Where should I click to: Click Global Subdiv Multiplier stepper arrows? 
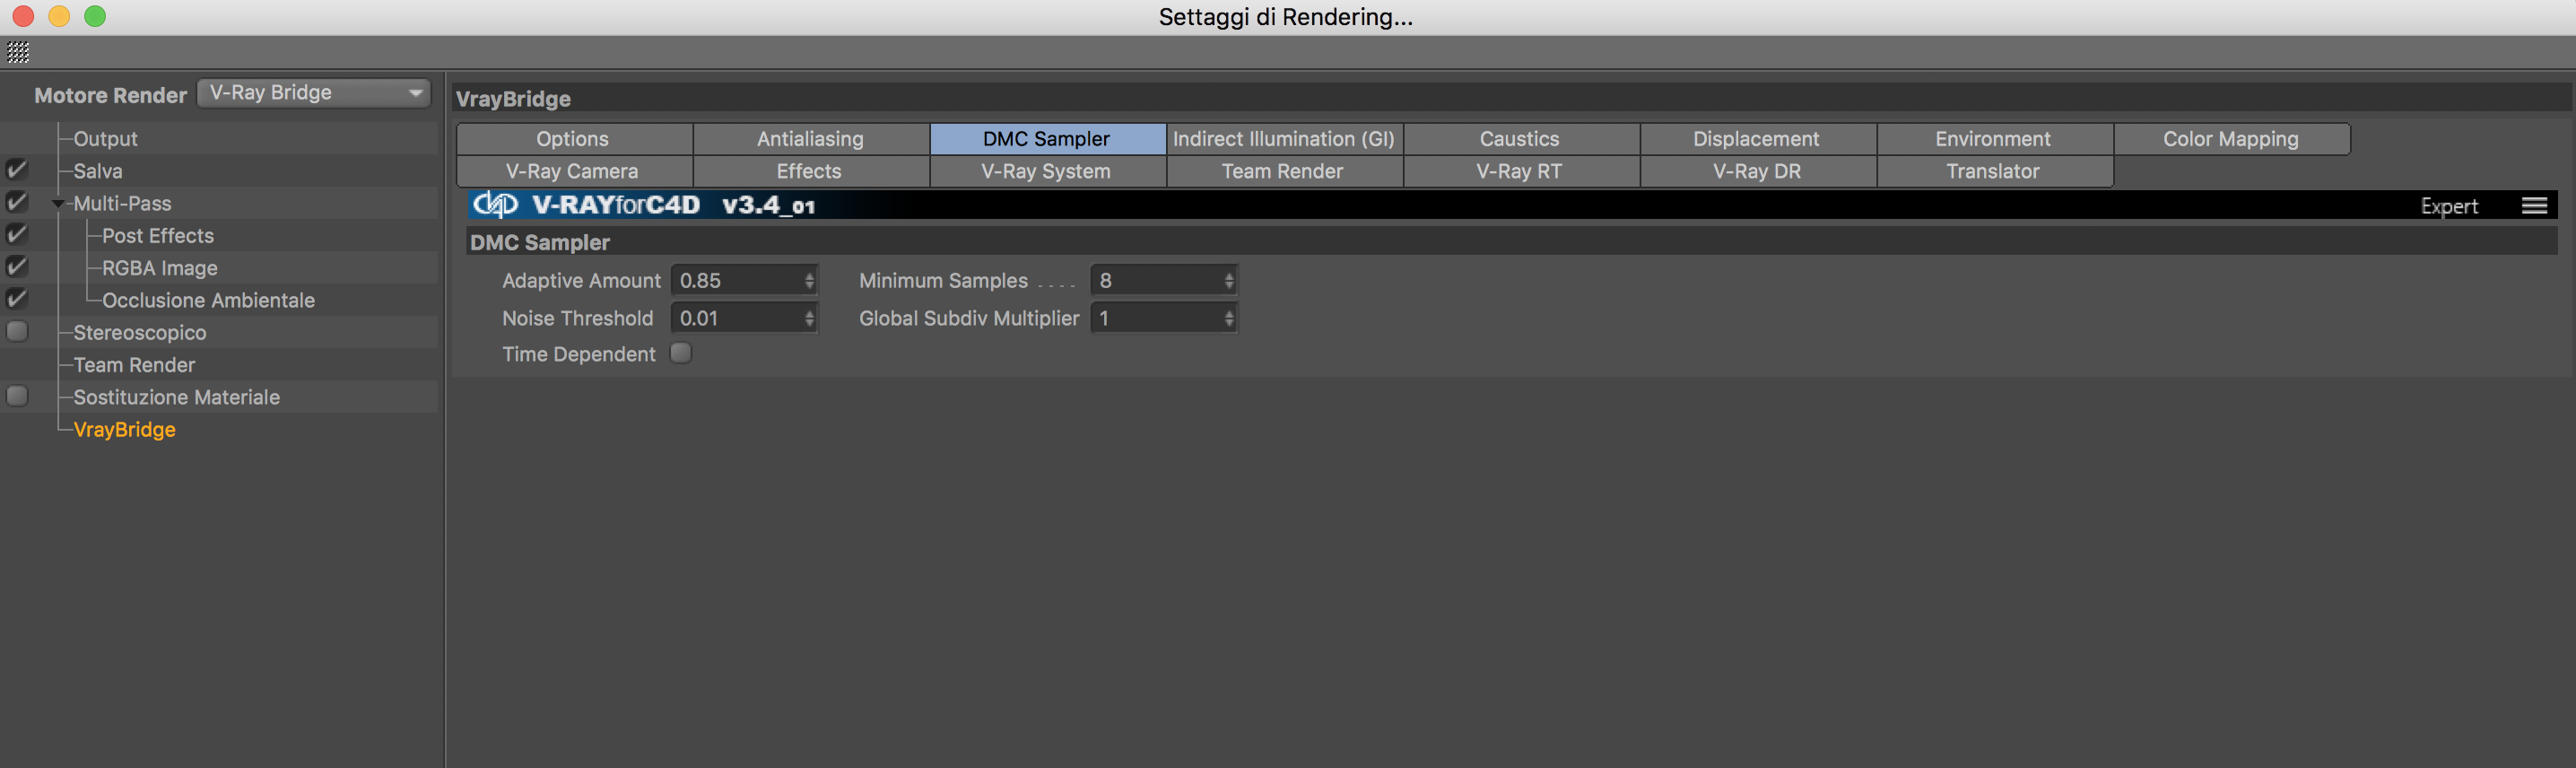[1228, 319]
